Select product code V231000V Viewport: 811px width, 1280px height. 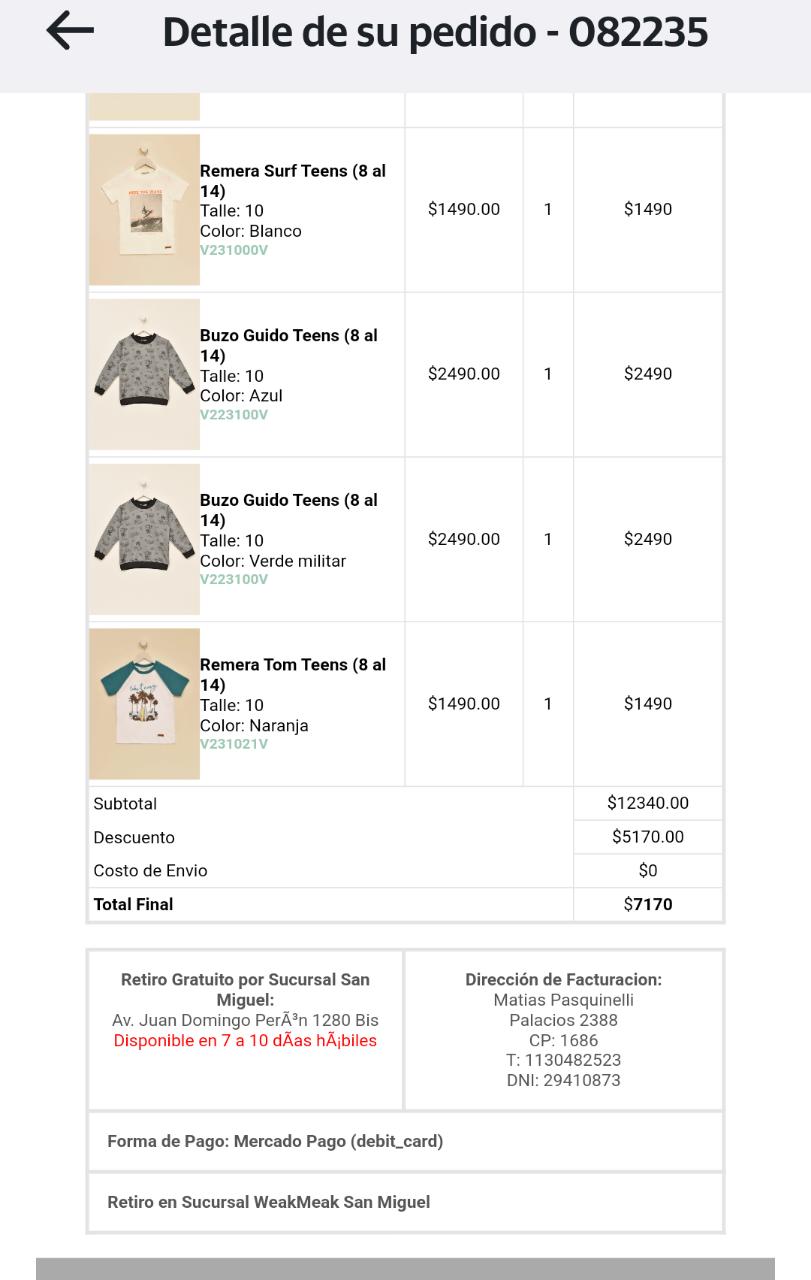click(234, 250)
